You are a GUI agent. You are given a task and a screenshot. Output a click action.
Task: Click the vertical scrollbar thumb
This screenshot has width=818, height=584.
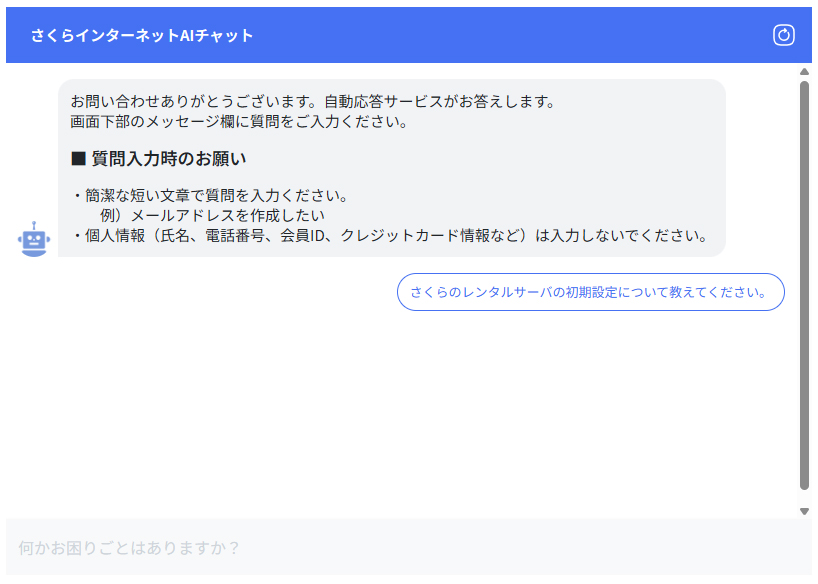(x=804, y=285)
